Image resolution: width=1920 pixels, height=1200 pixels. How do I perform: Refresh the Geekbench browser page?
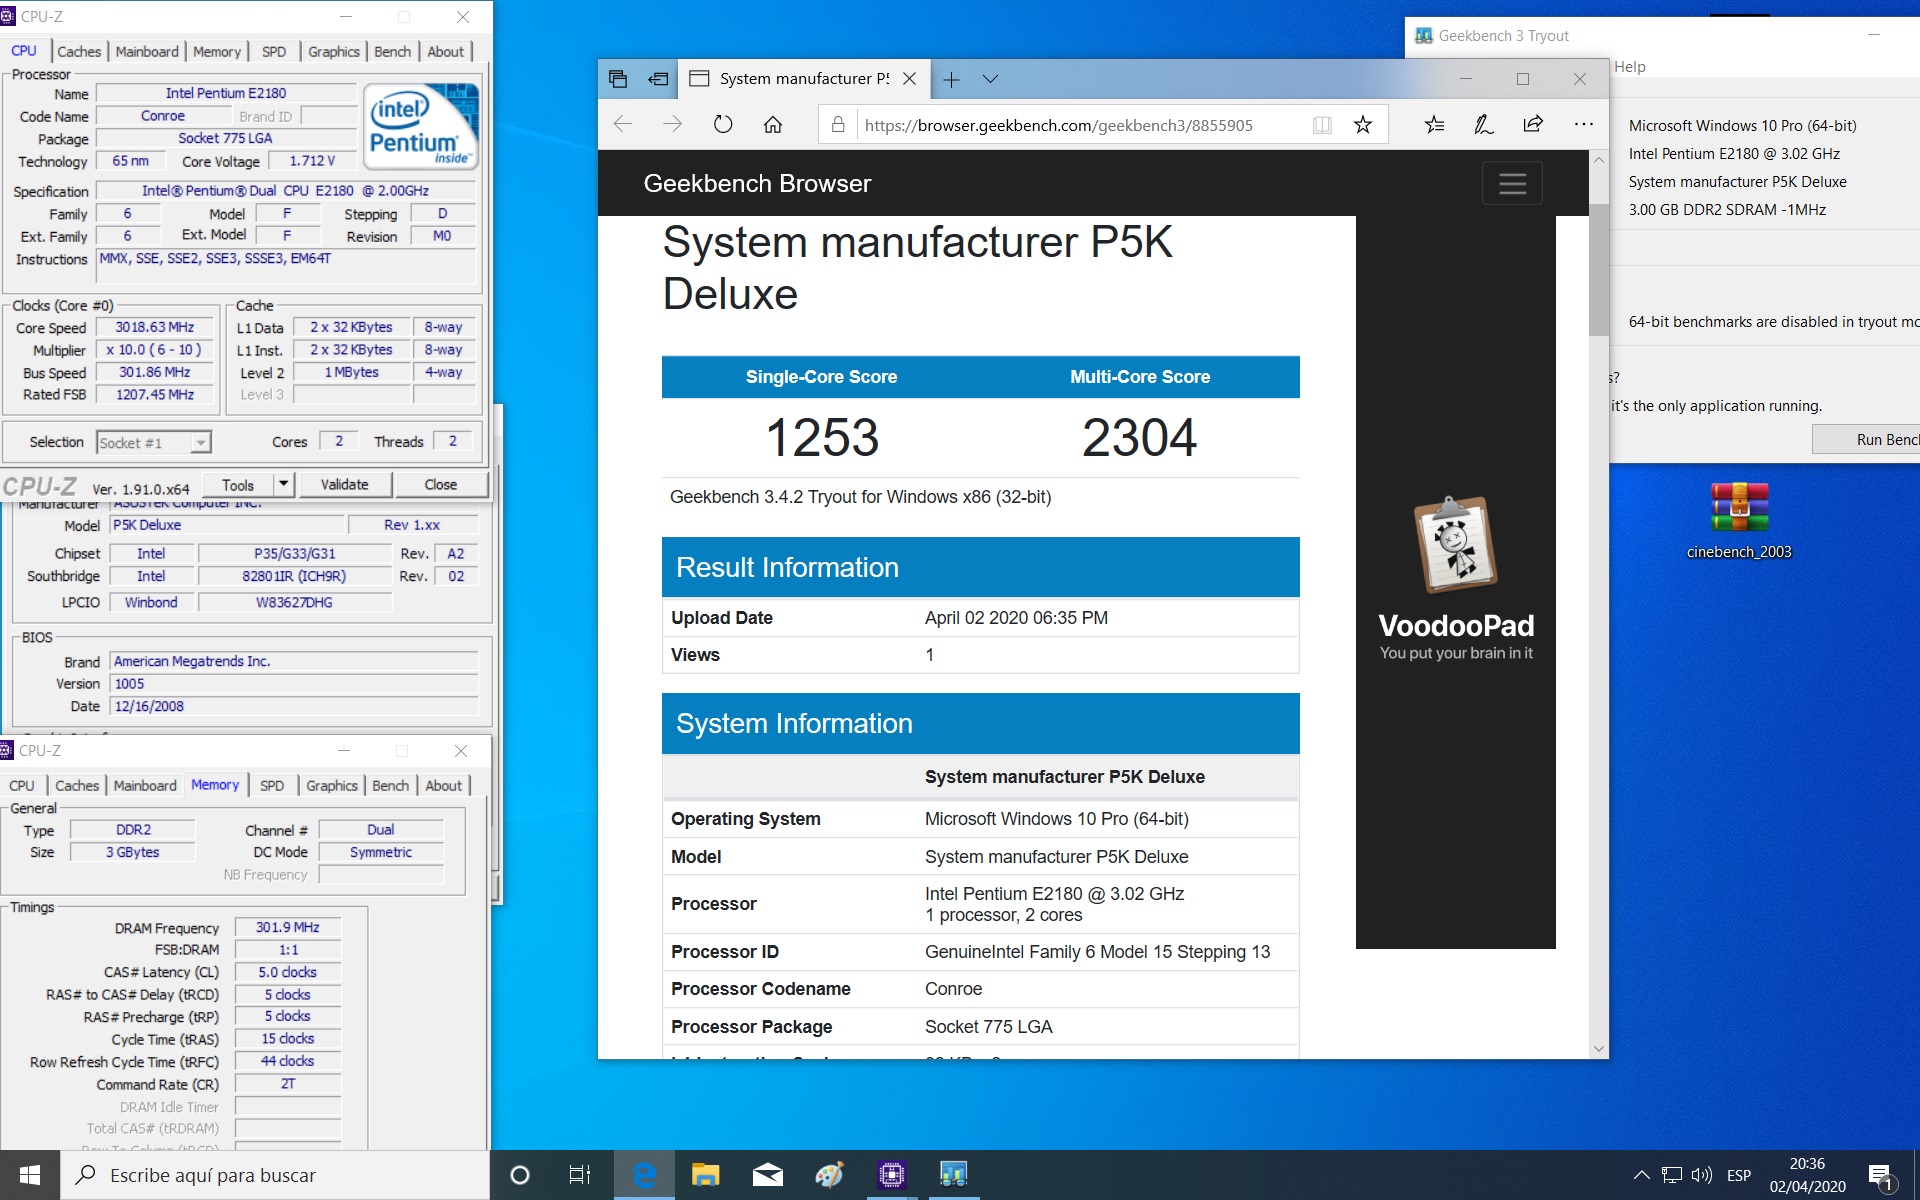point(723,125)
